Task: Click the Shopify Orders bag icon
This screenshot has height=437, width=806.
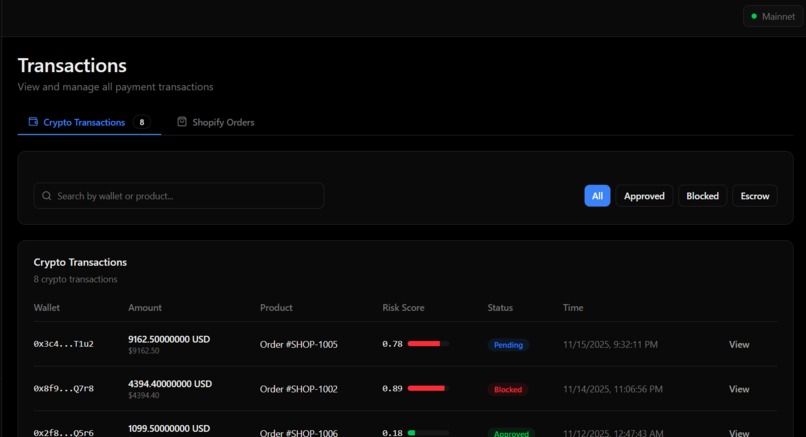Action: 182,122
